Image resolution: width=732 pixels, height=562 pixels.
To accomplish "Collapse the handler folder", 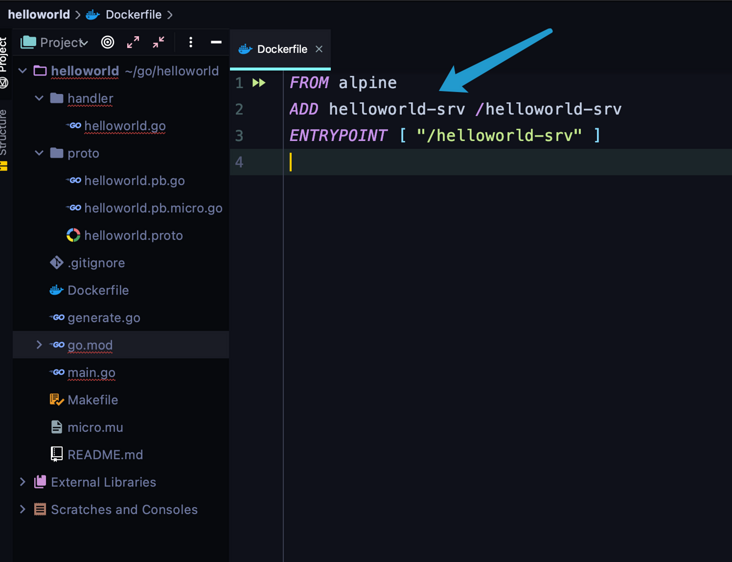I will click(x=39, y=98).
